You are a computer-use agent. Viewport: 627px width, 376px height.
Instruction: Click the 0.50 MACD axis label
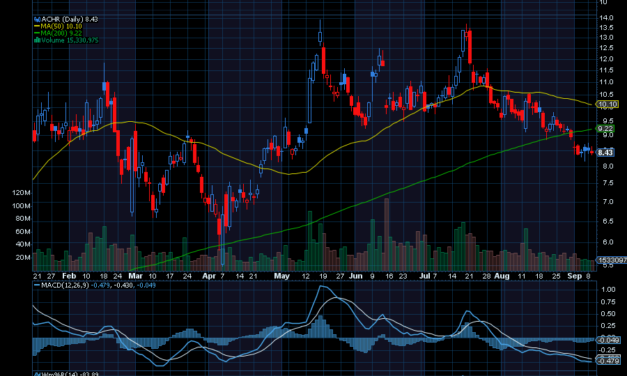pyautogui.click(x=608, y=314)
